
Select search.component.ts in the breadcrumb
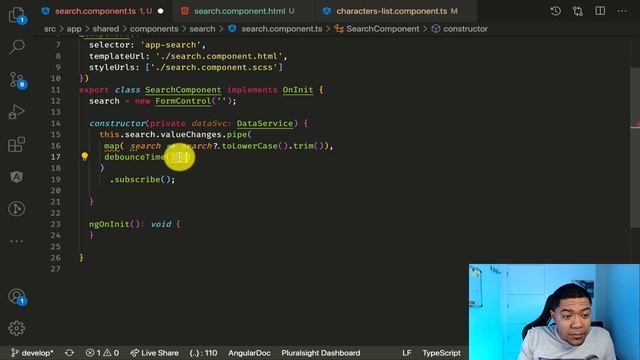[282, 29]
